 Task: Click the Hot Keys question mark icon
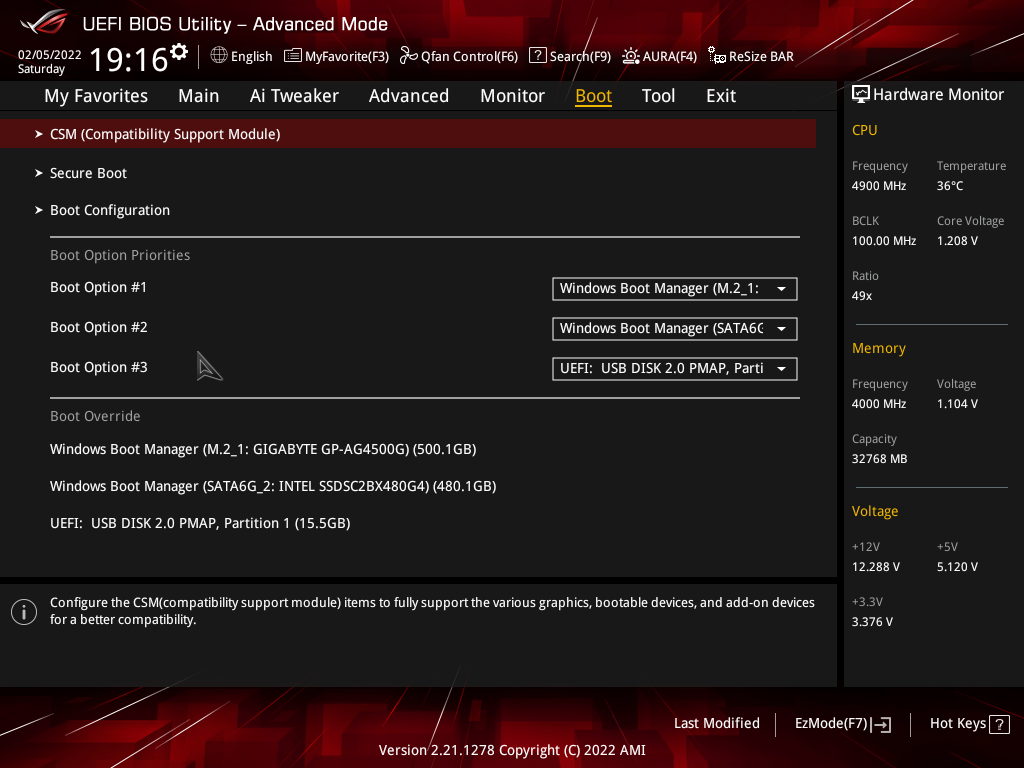pyautogui.click(x=999, y=724)
